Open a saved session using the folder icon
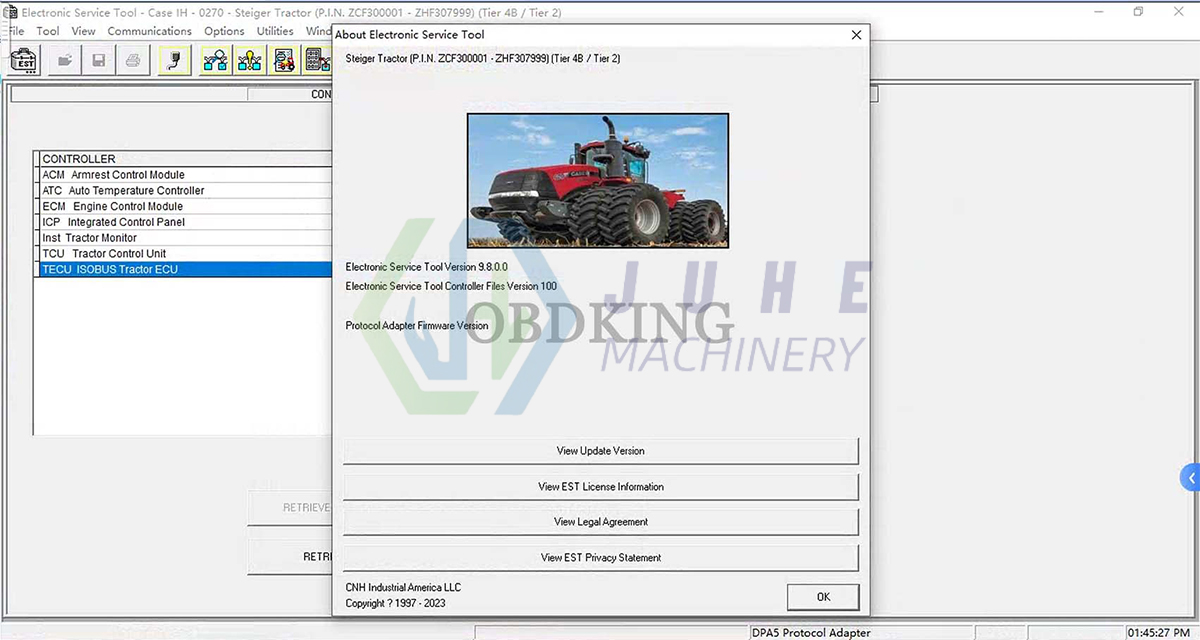 pyautogui.click(x=63, y=60)
